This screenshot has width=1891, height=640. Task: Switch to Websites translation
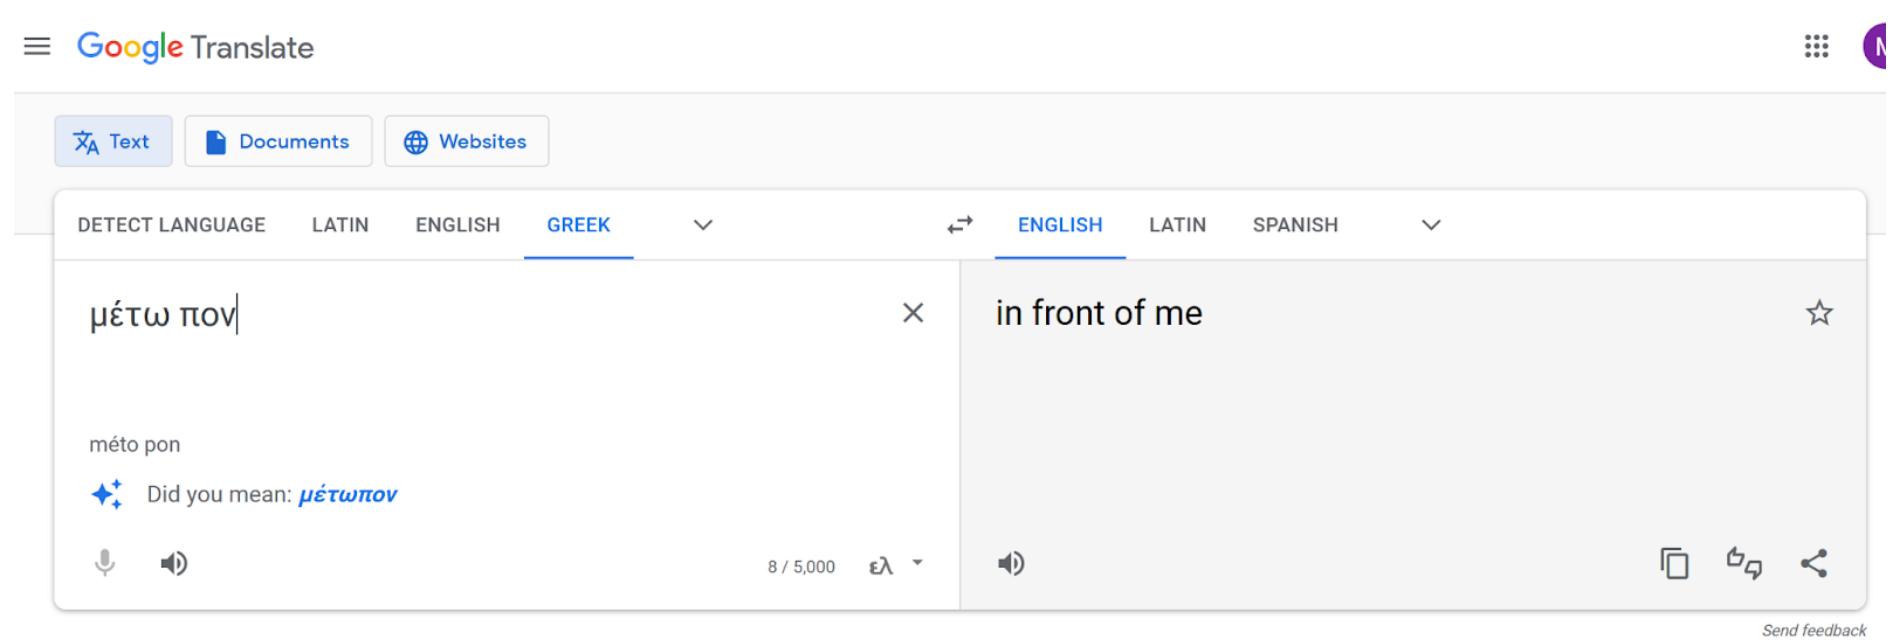click(x=466, y=142)
